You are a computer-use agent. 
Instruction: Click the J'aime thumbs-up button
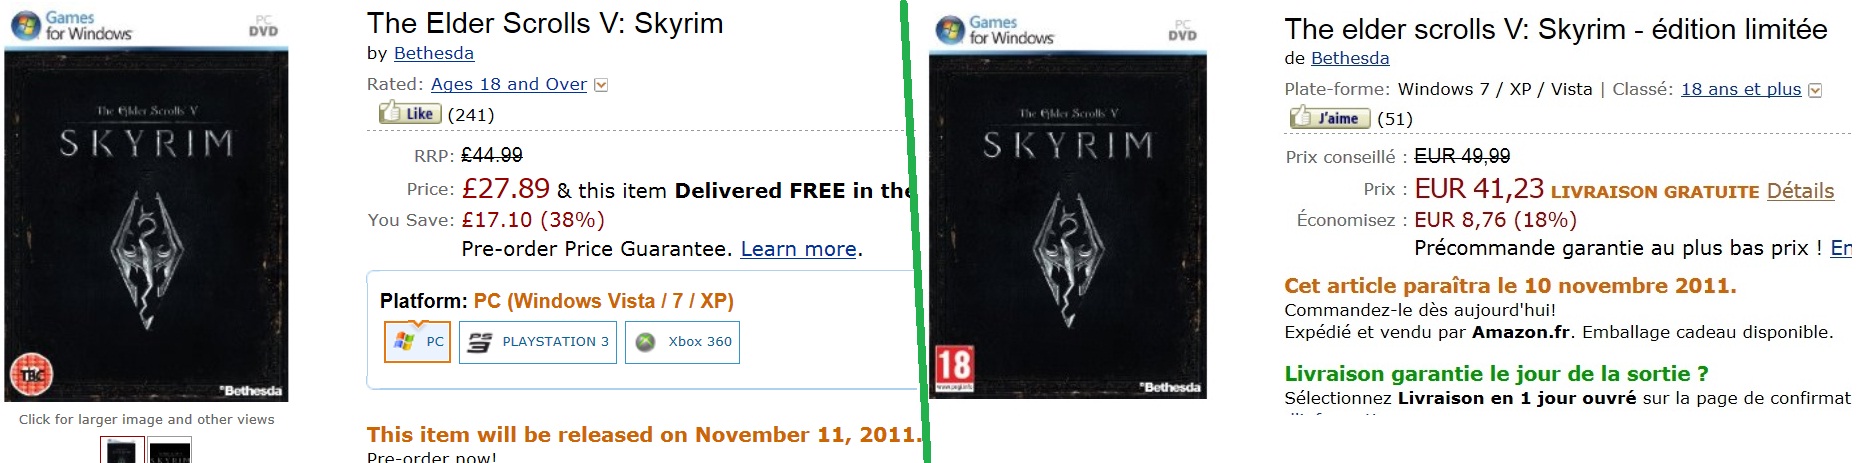coord(1329,118)
